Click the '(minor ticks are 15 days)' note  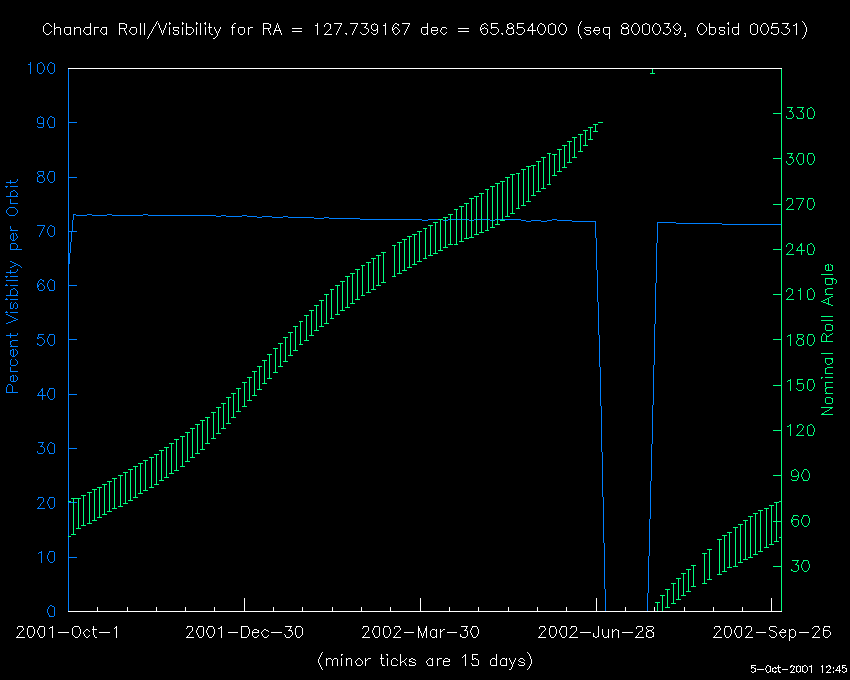(x=425, y=661)
